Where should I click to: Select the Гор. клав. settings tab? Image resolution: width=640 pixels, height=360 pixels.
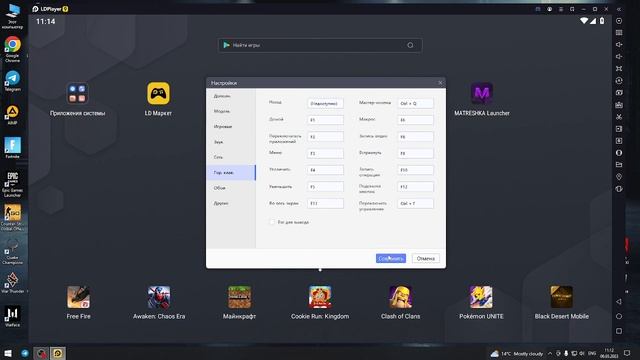pyautogui.click(x=231, y=173)
